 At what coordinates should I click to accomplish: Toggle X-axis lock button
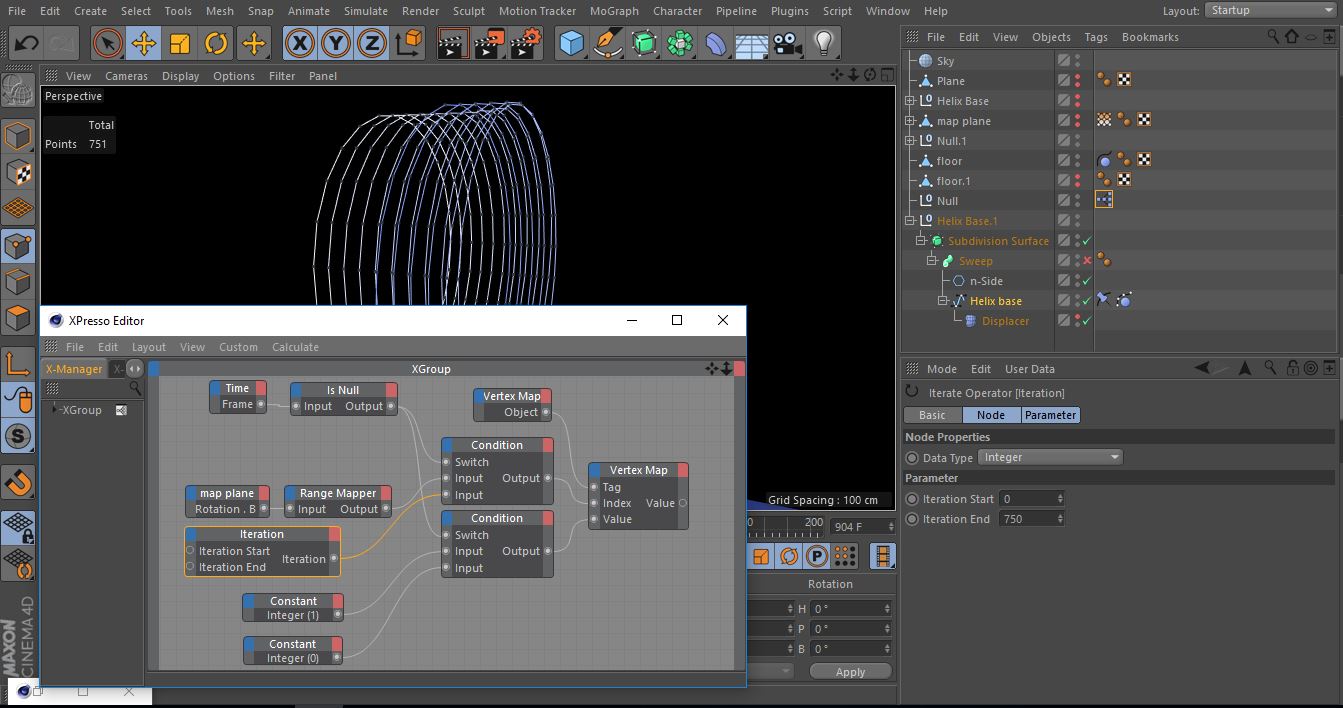tap(299, 43)
